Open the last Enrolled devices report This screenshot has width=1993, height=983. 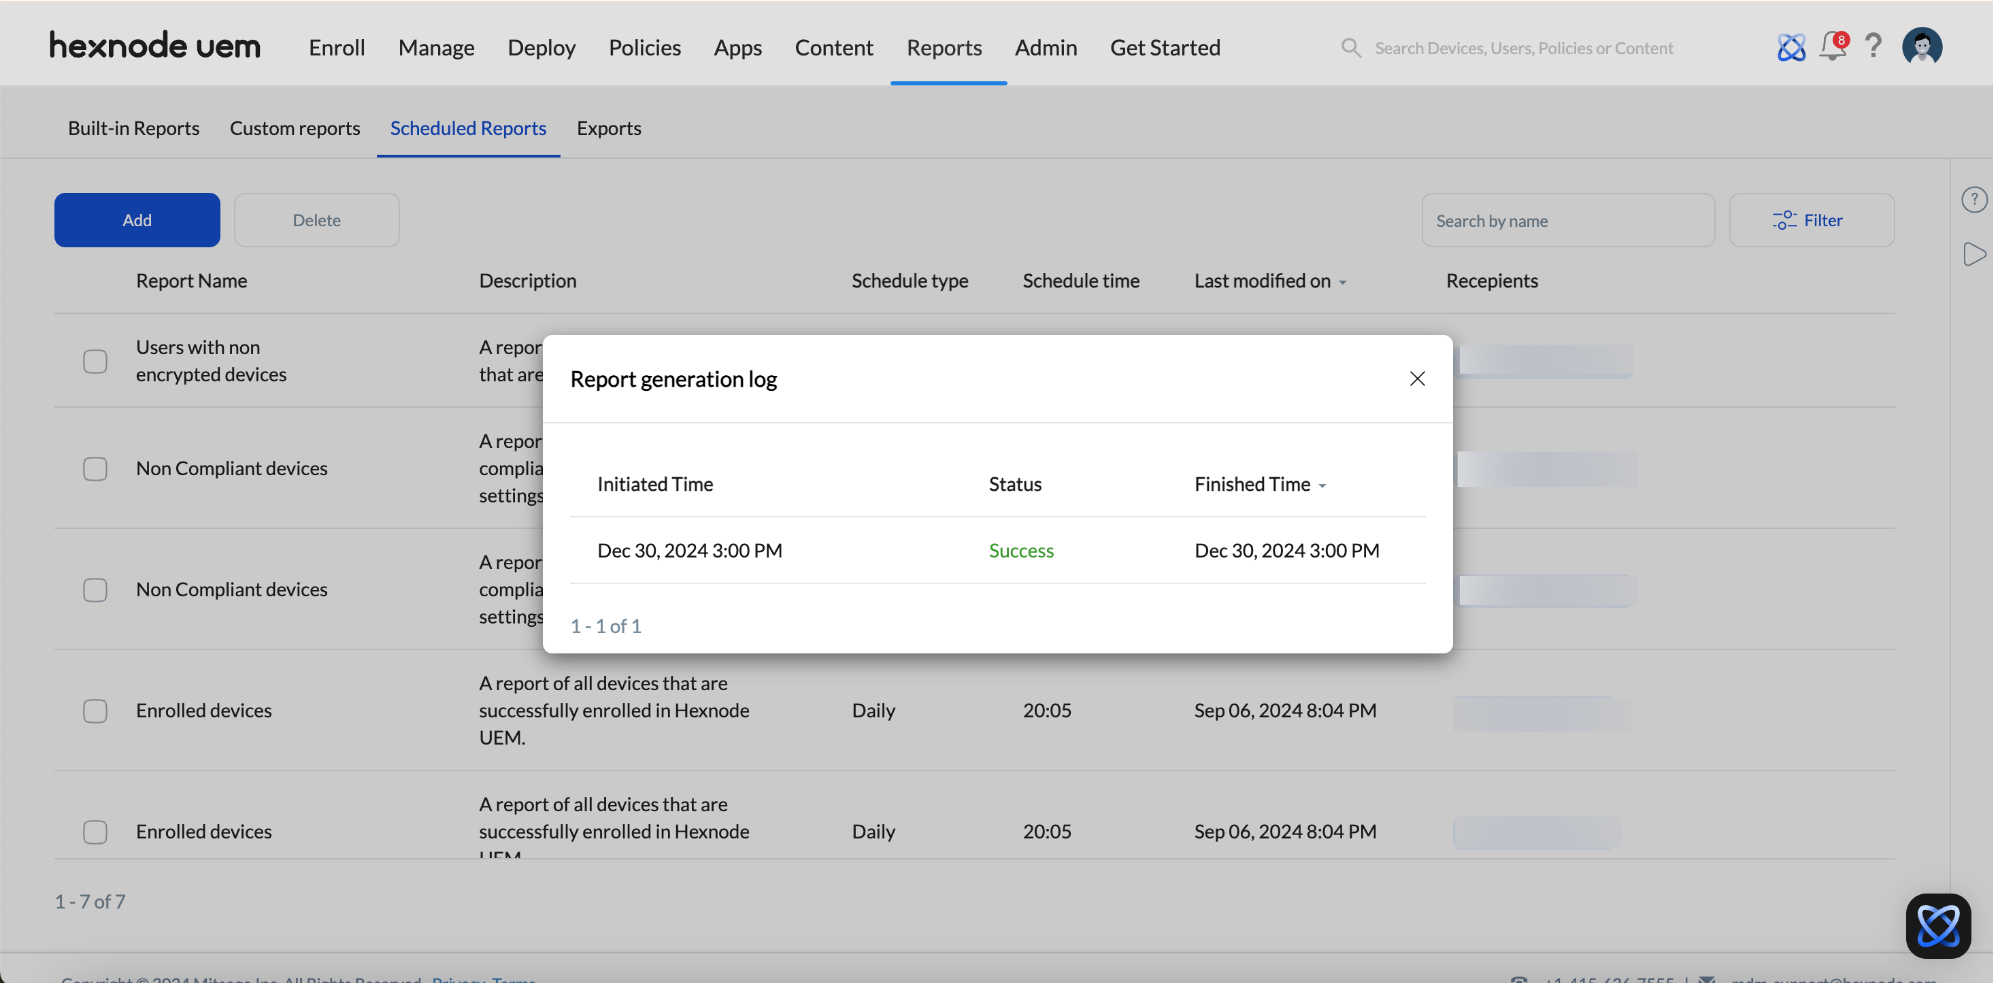click(204, 832)
